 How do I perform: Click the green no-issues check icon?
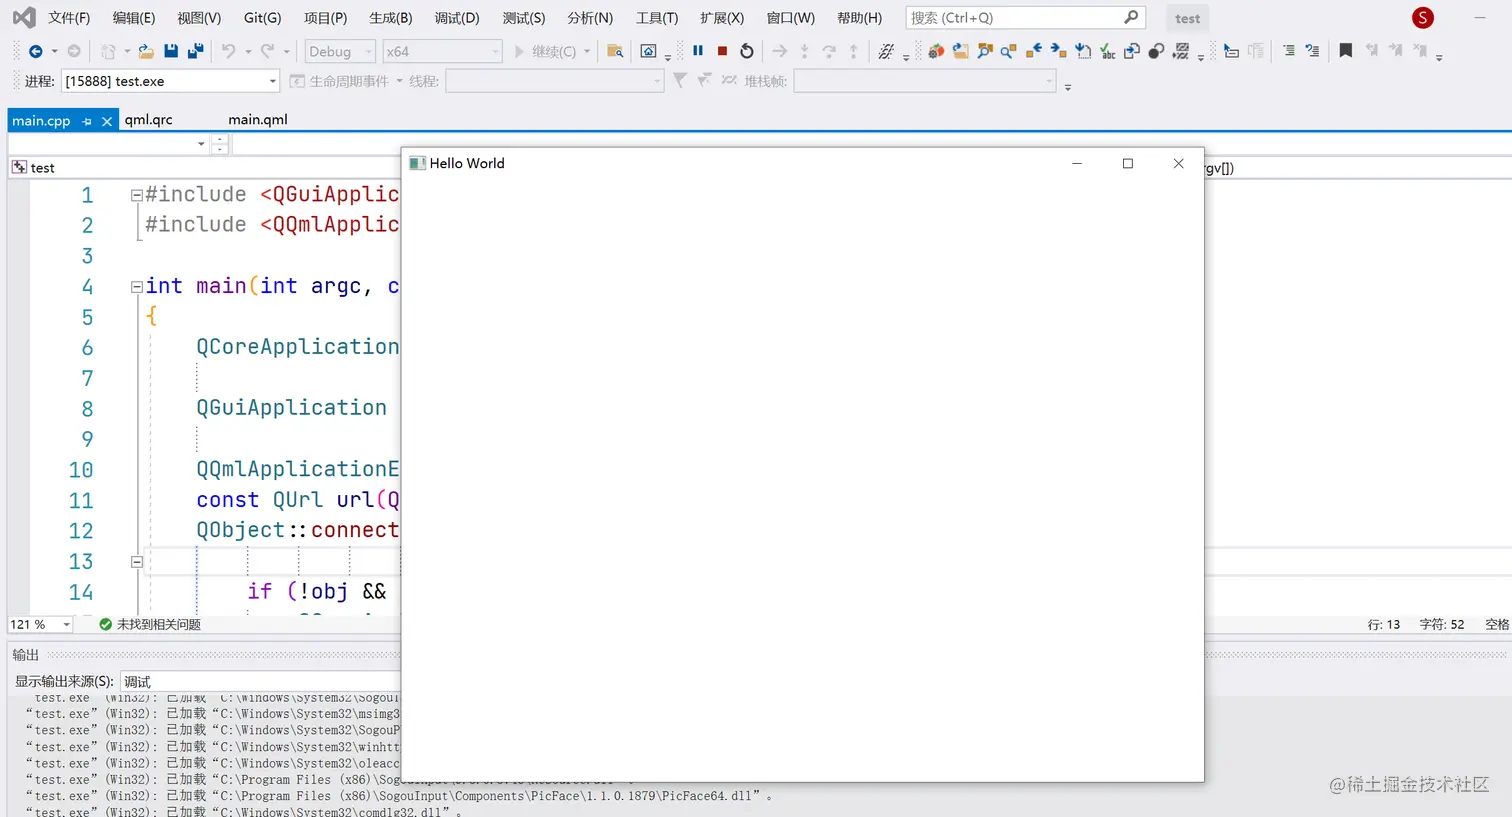tap(105, 624)
